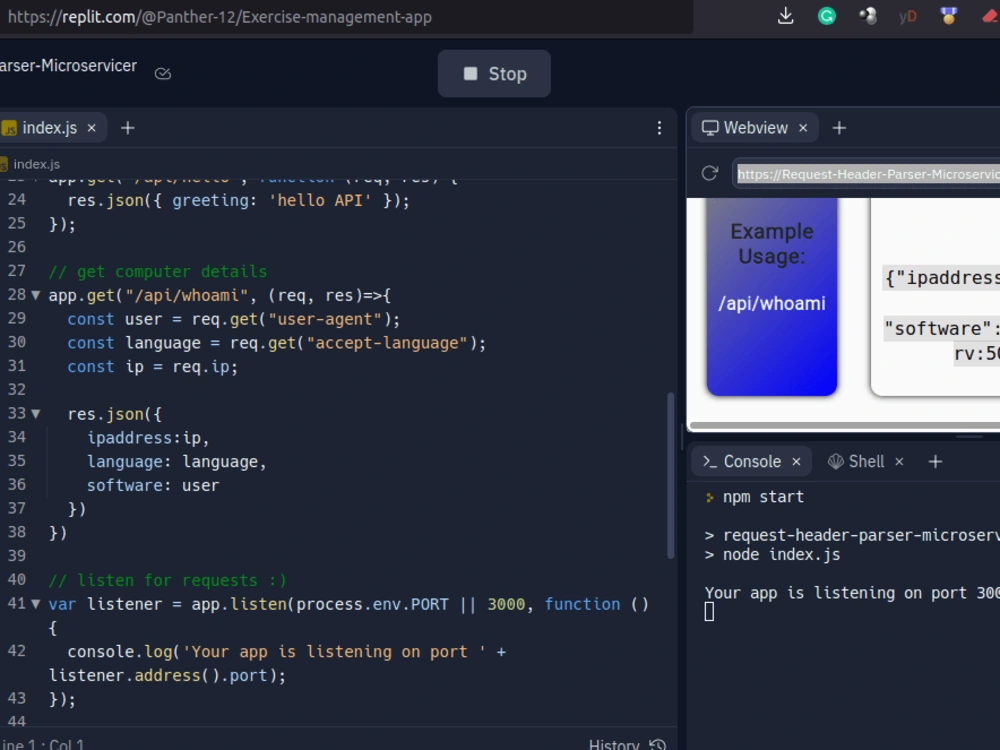Click 'node index.js' console line
Viewport: 1000px width, 750px height.
pos(781,555)
